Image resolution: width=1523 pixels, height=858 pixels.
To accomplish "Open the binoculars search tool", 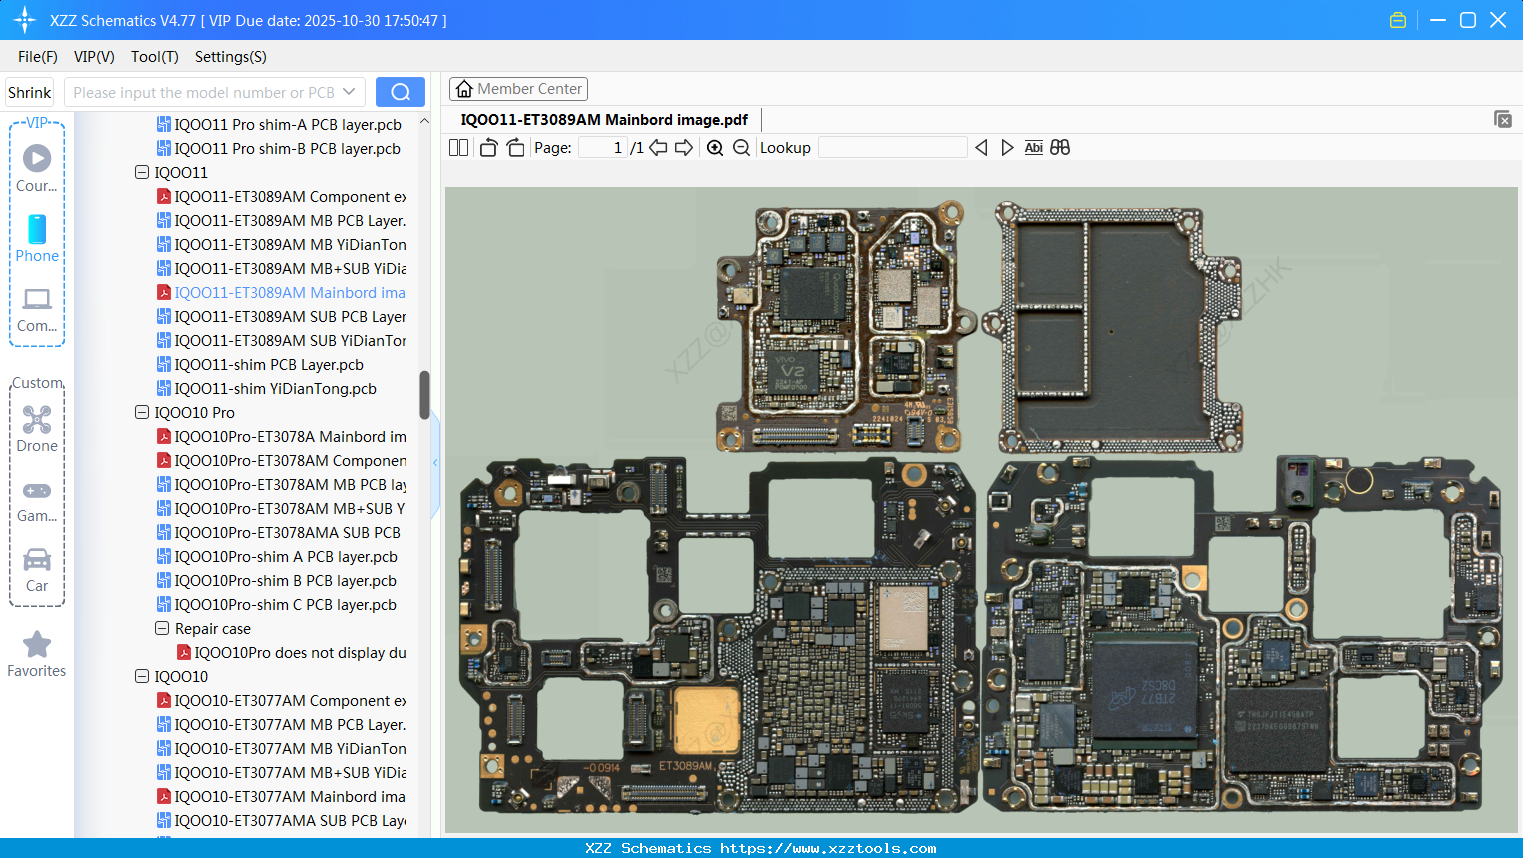I will (x=1060, y=147).
